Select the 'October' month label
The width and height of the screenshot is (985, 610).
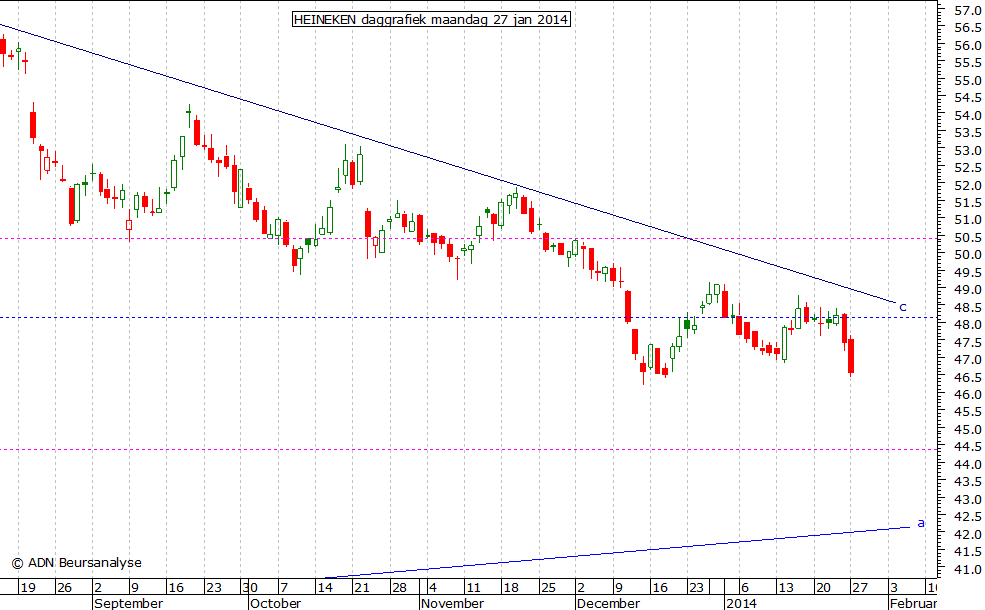coord(275,603)
